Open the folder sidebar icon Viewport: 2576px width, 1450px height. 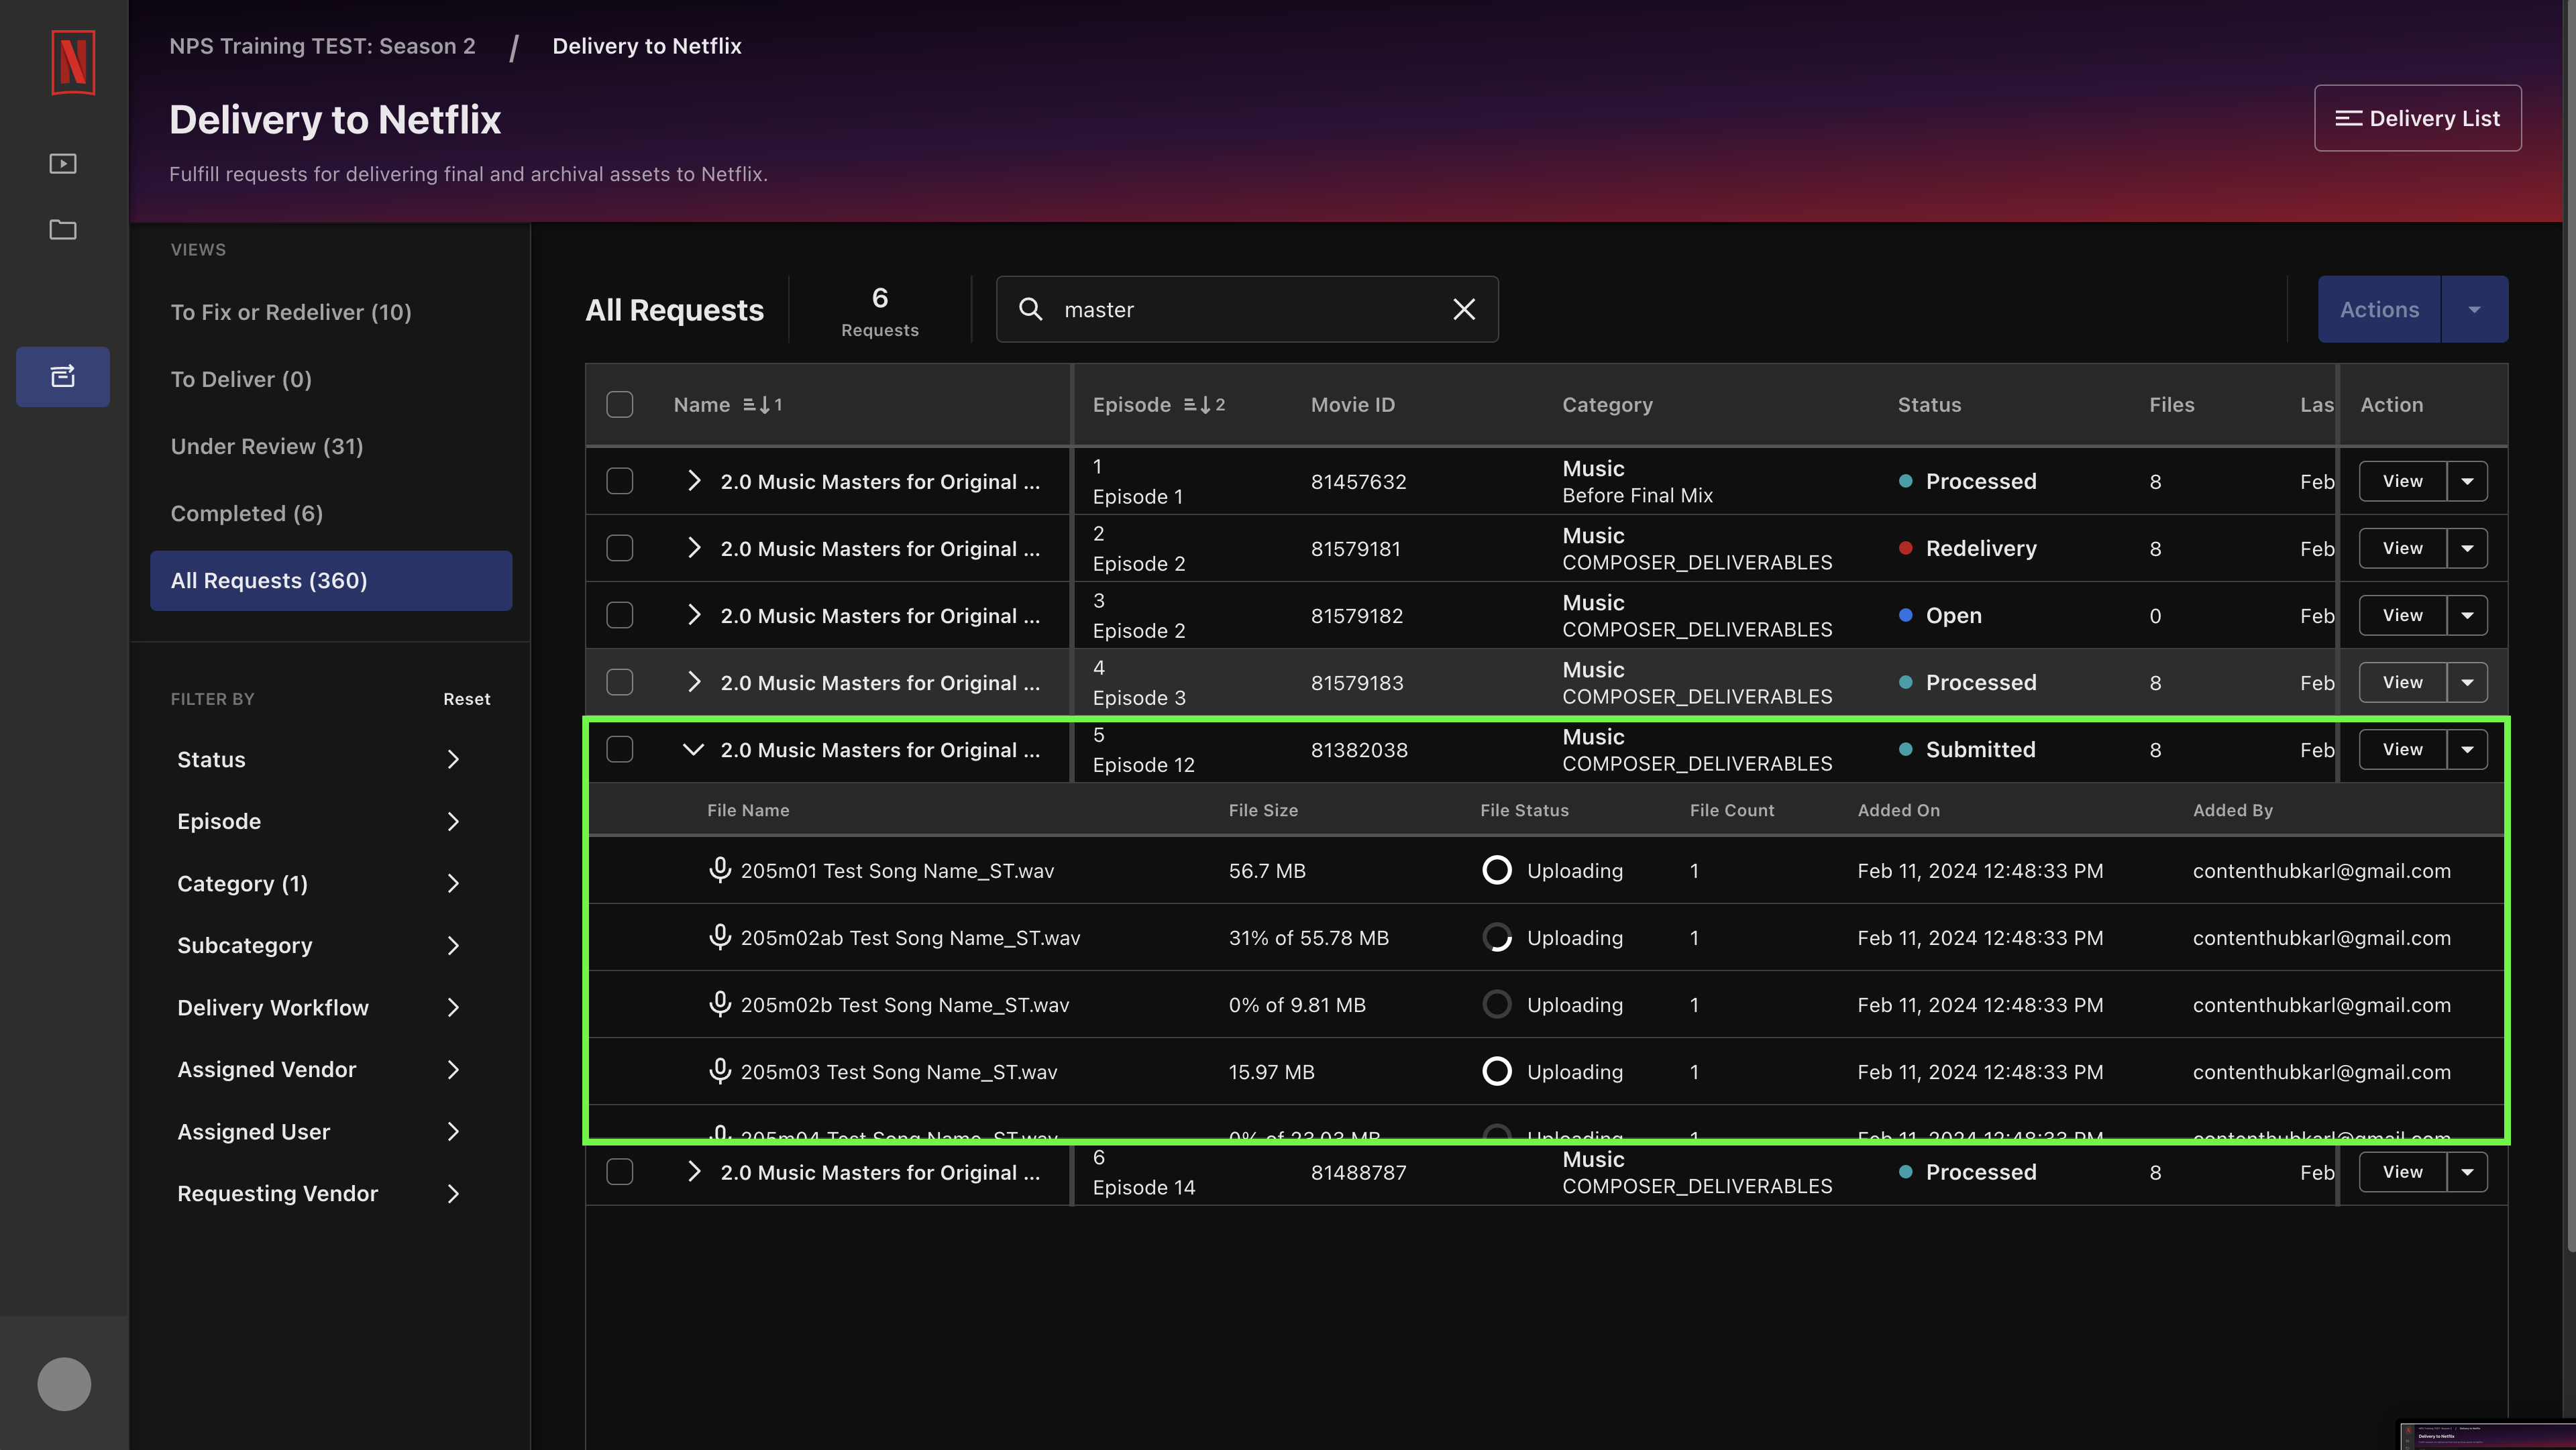point(63,229)
